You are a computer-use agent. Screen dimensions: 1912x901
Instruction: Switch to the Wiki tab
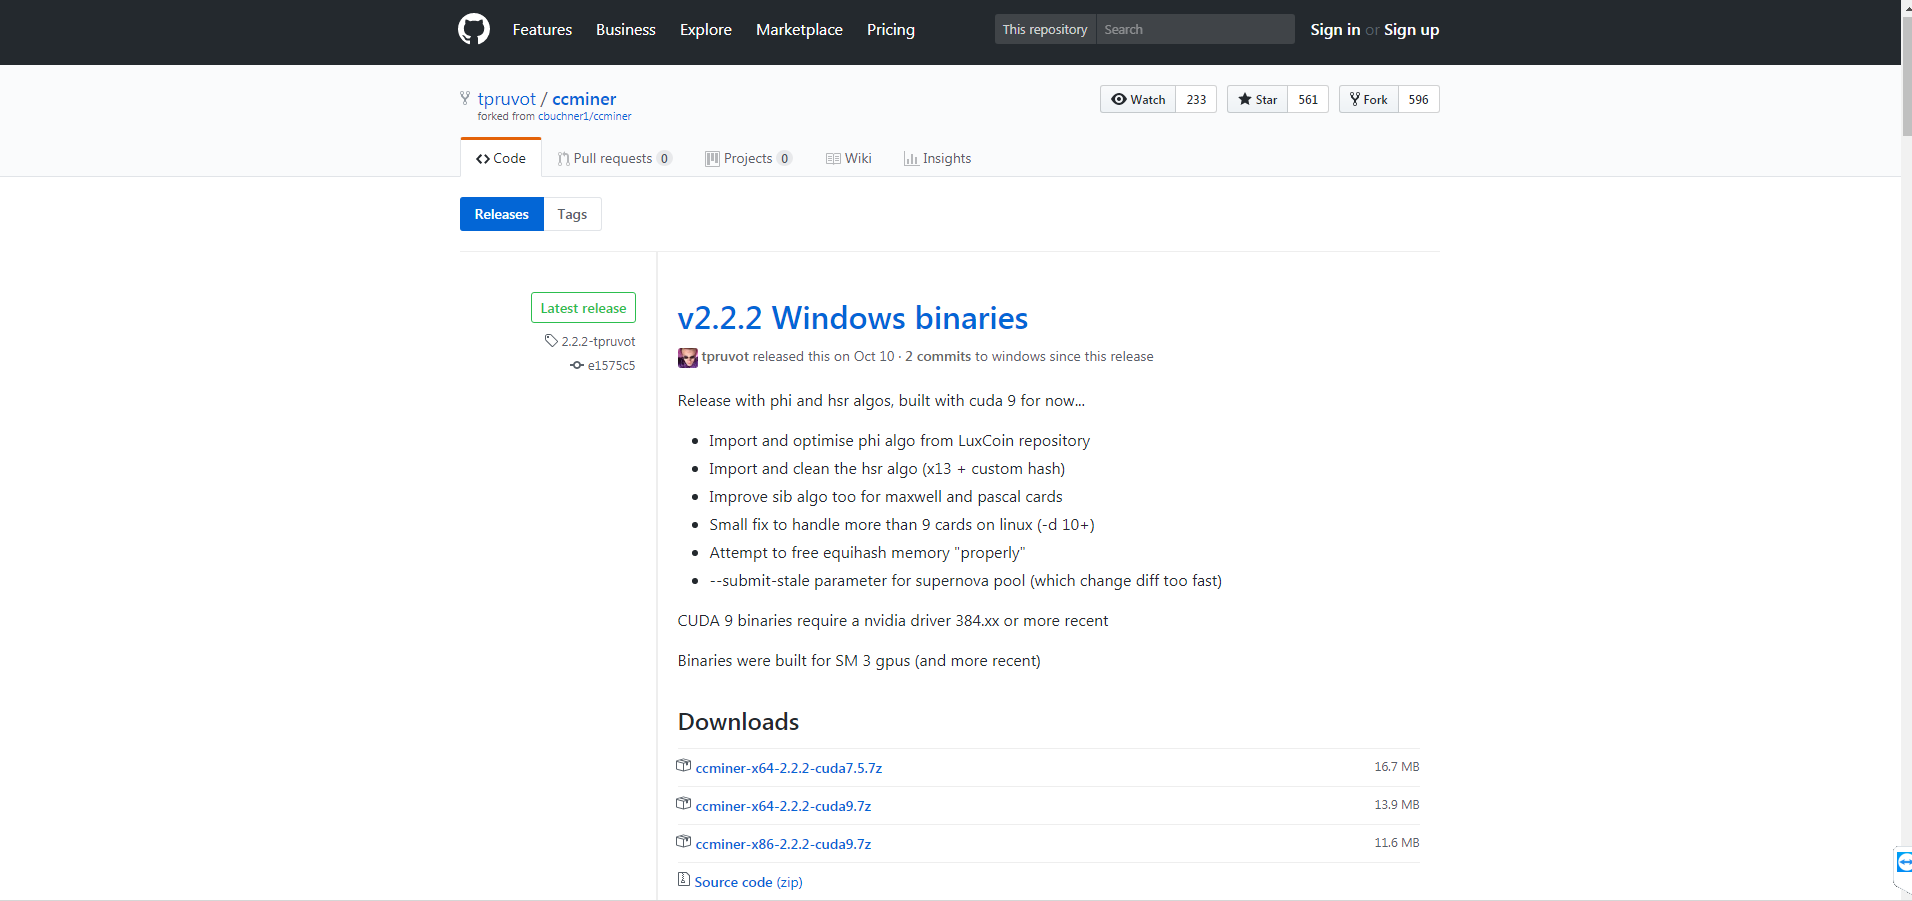[849, 158]
